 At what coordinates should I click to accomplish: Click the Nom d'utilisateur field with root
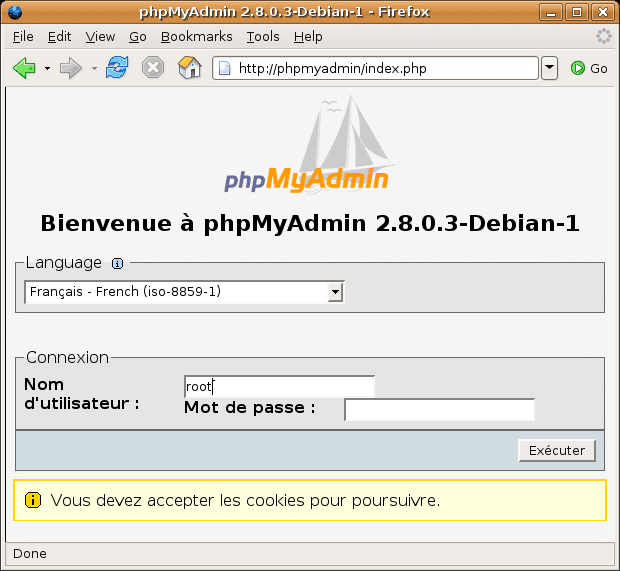[279, 386]
